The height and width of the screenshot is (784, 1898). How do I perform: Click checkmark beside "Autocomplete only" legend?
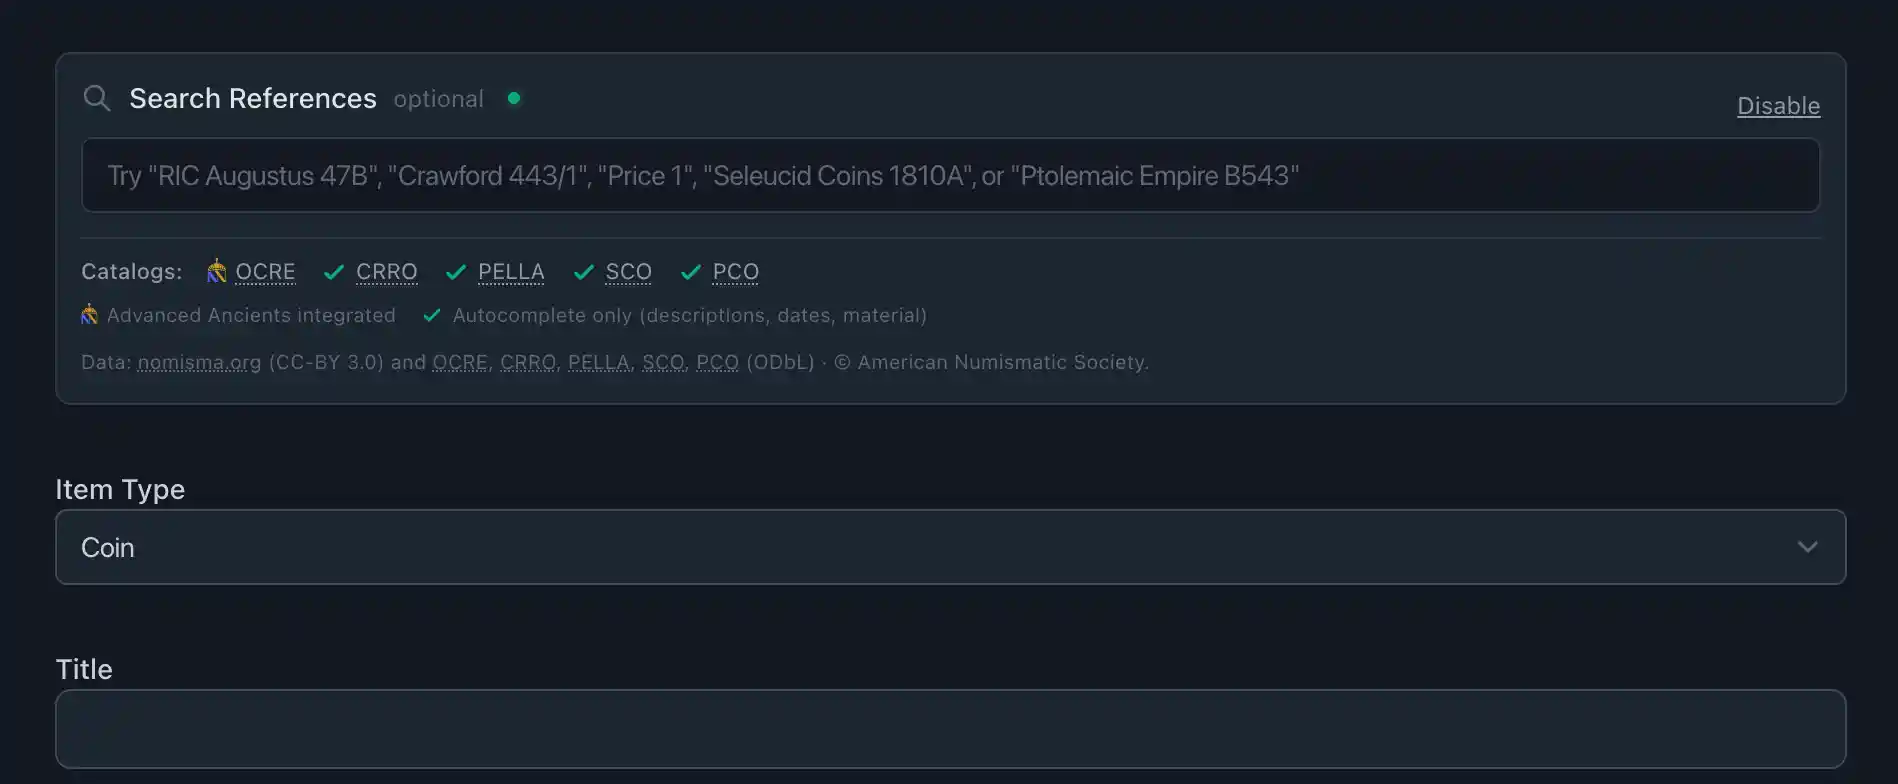[432, 315]
